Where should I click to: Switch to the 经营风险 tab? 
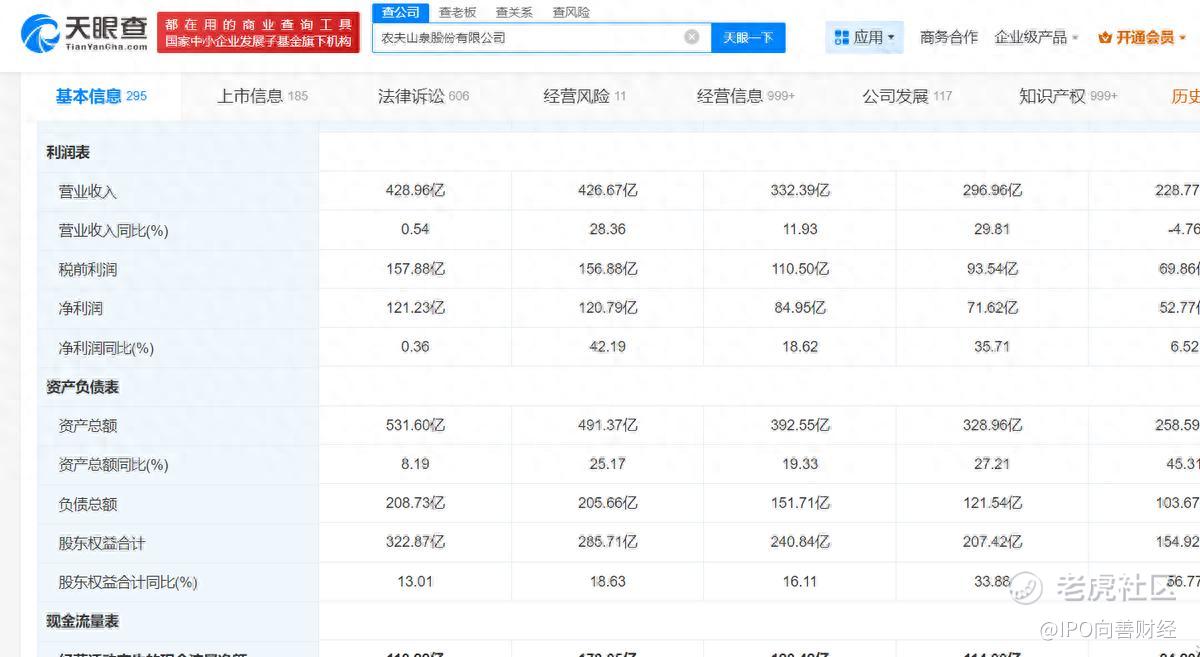pyautogui.click(x=585, y=96)
